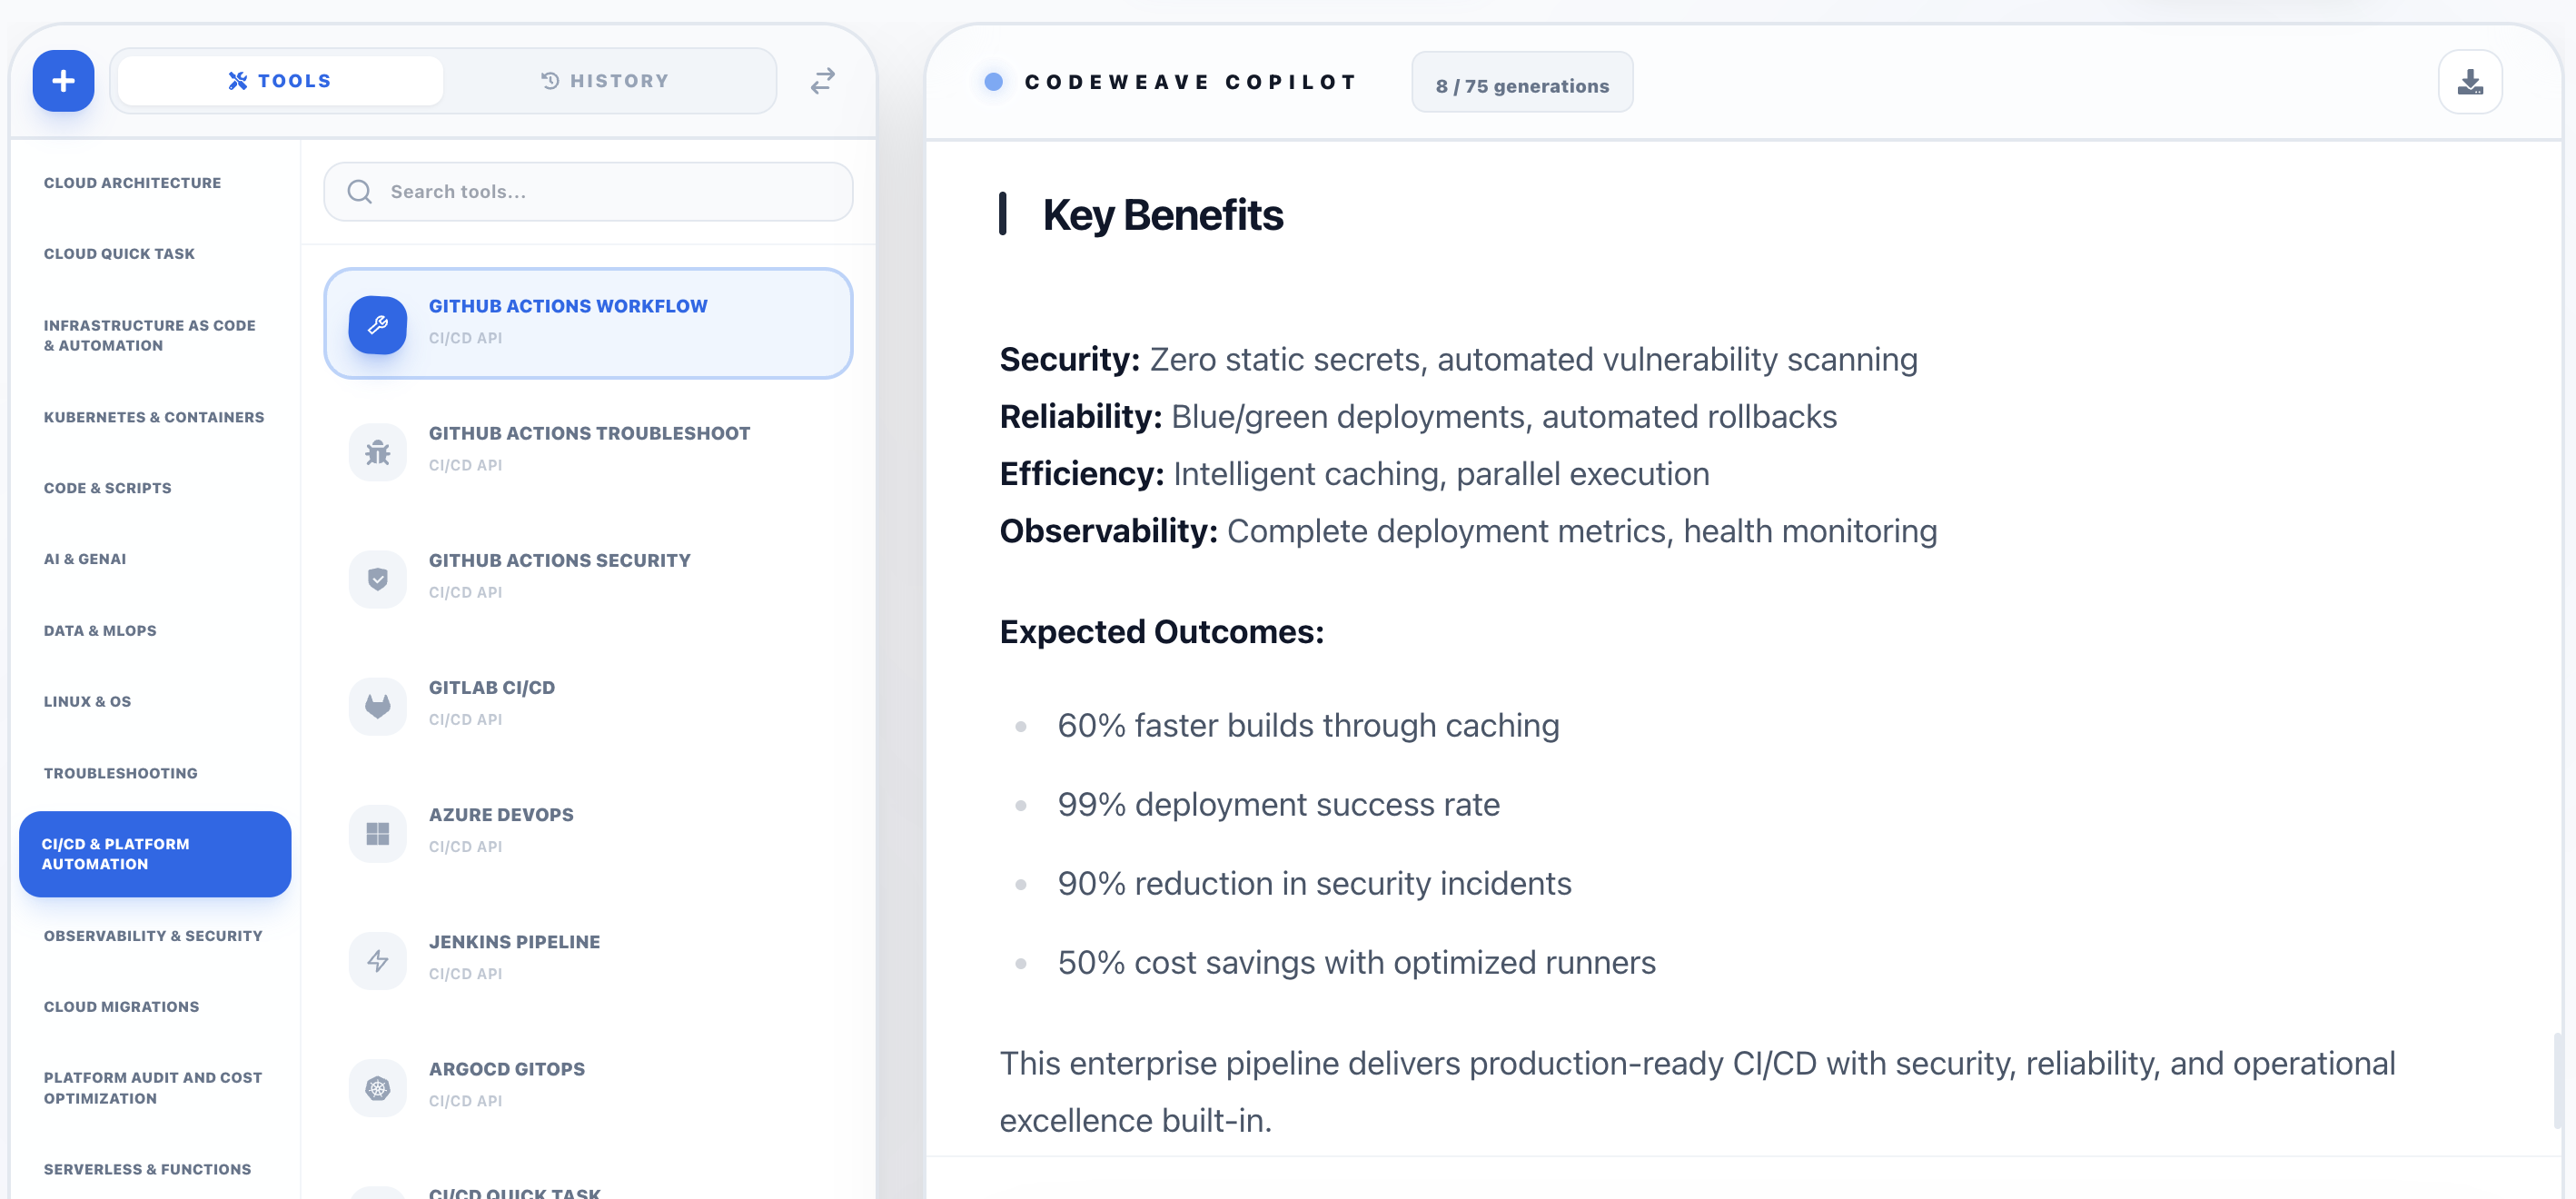
Task: Select the Jenkins Pipeline lightning icon
Action: point(377,960)
